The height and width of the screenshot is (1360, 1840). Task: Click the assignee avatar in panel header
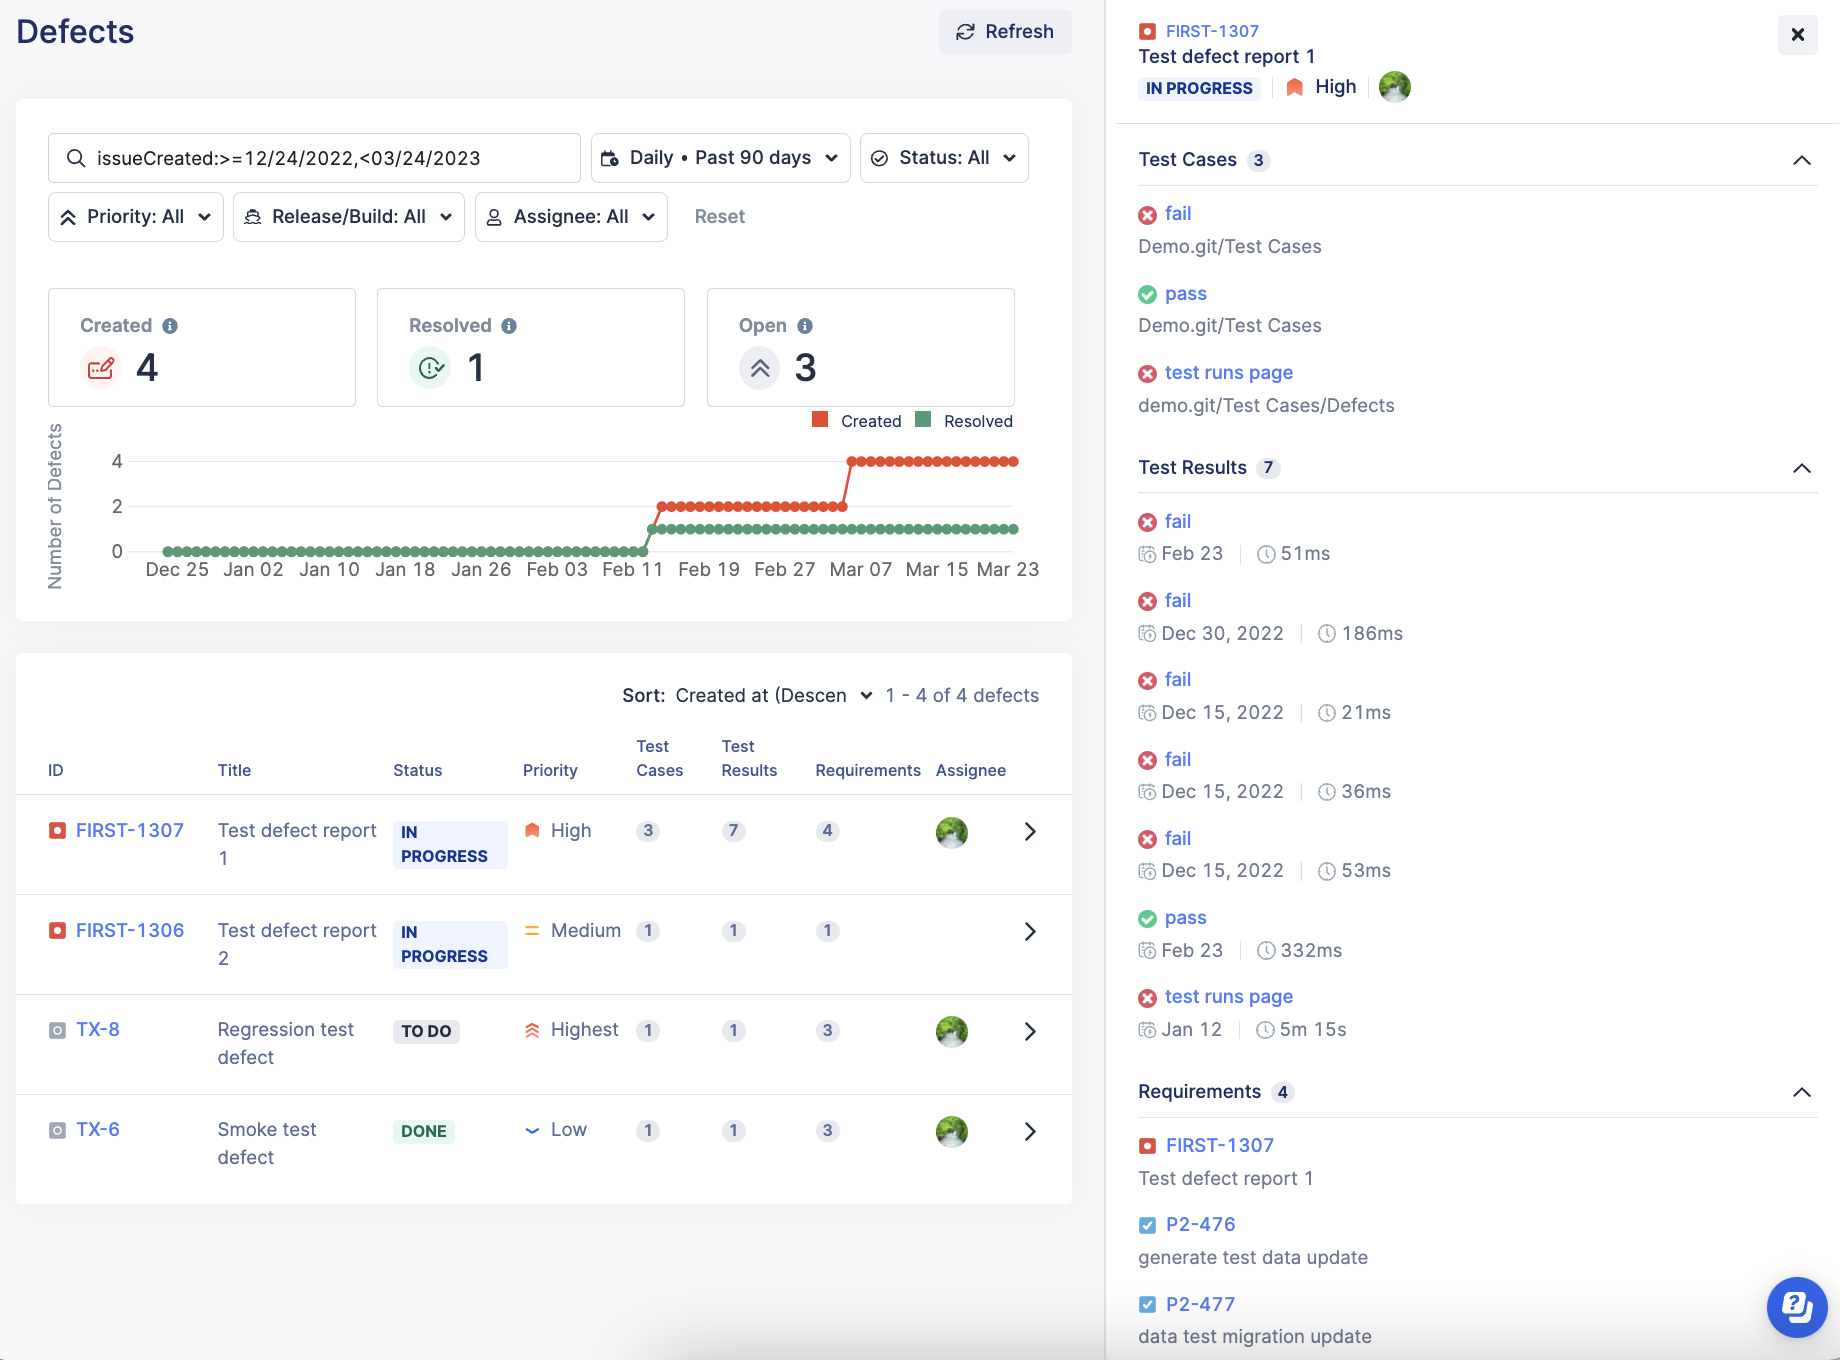[x=1395, y=87]
